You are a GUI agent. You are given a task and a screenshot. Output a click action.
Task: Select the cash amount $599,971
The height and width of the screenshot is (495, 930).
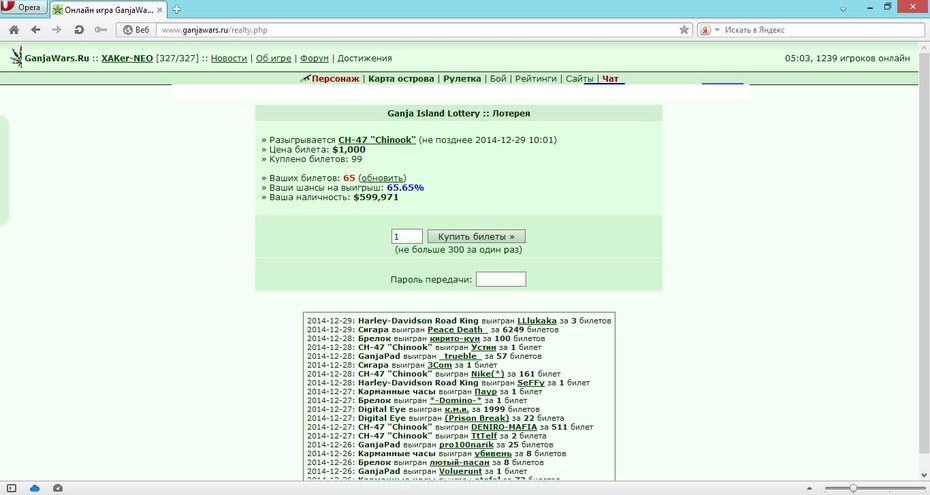(x=376, y=197)
